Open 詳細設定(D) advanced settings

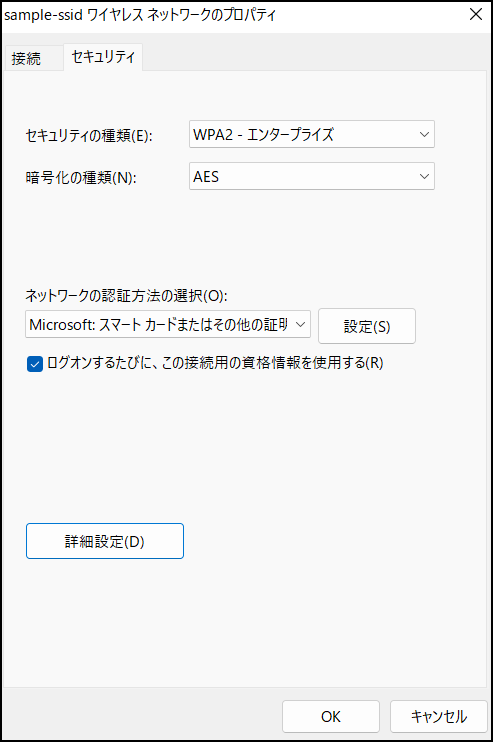point(105,541)
